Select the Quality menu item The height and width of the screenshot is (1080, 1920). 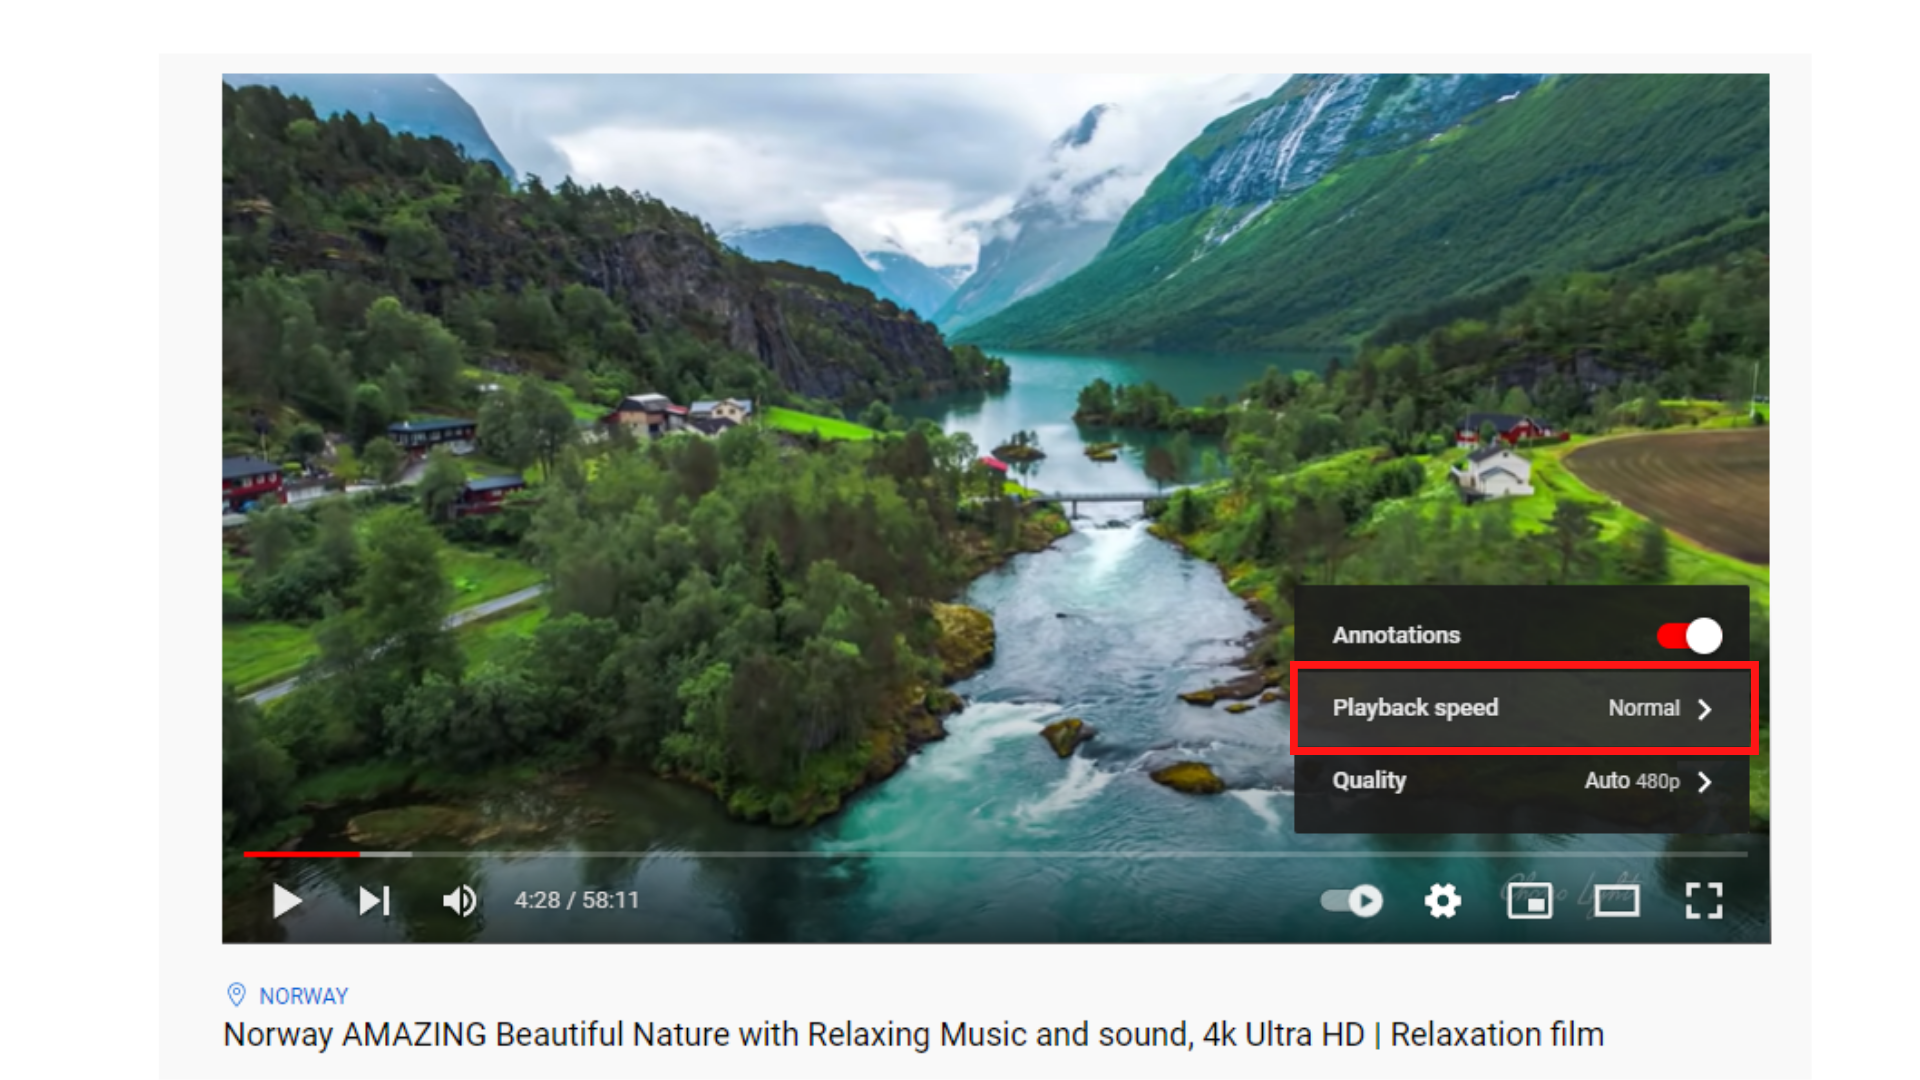[1522, 781]
